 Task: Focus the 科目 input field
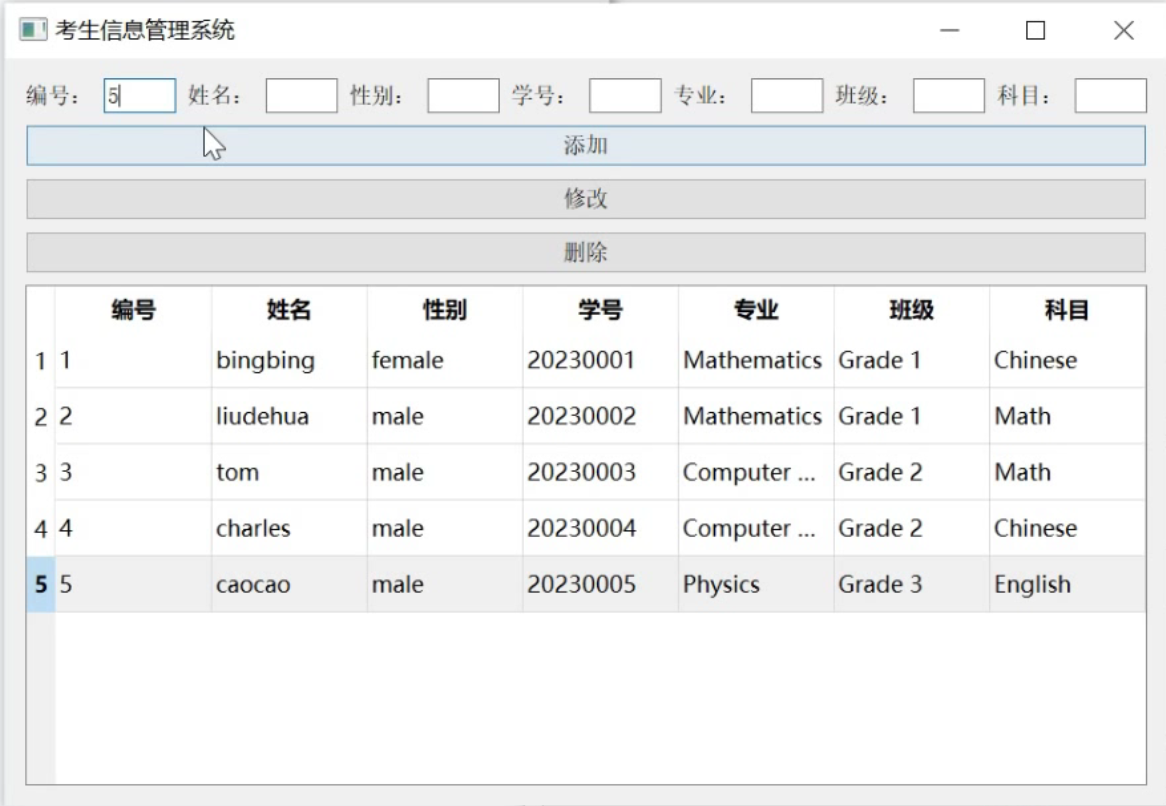(1110, 96)
